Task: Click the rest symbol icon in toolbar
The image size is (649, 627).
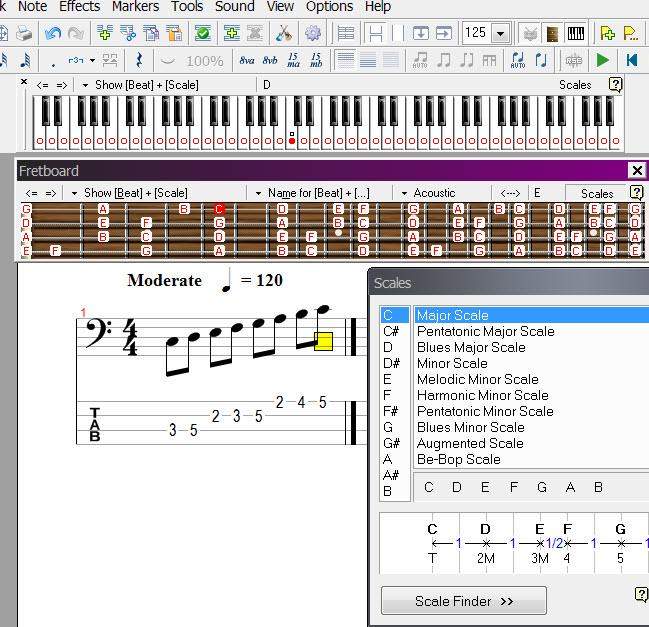Action: pyautogui.click(x=138, y=60)
